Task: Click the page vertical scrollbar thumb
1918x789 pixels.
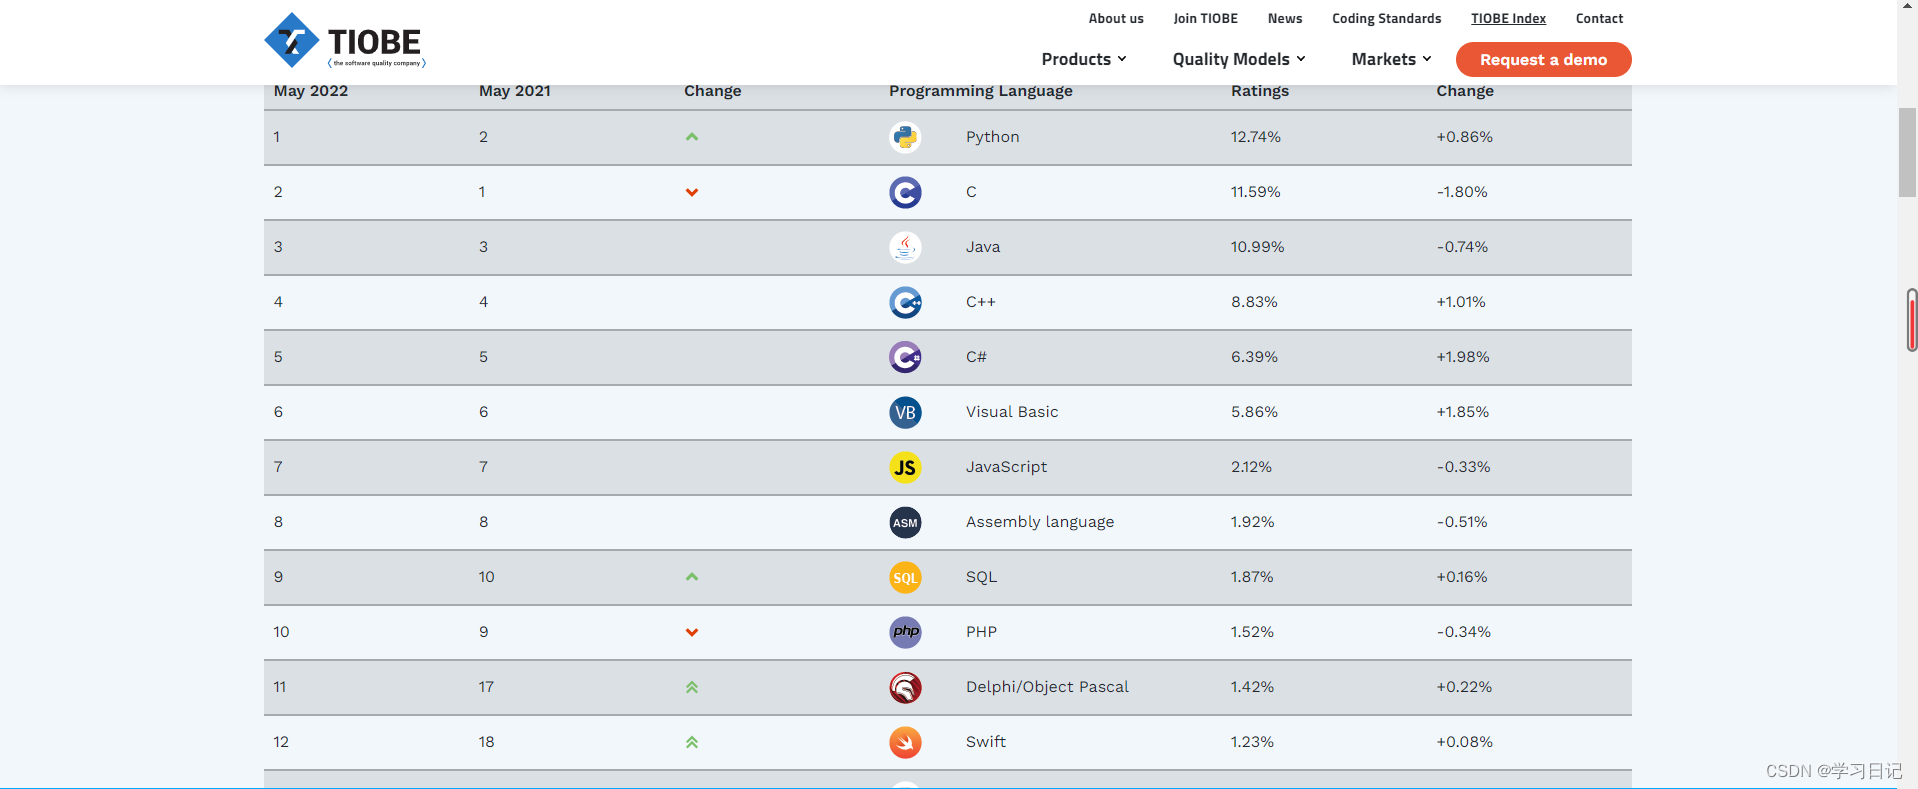Action: tap(1907, 152)
